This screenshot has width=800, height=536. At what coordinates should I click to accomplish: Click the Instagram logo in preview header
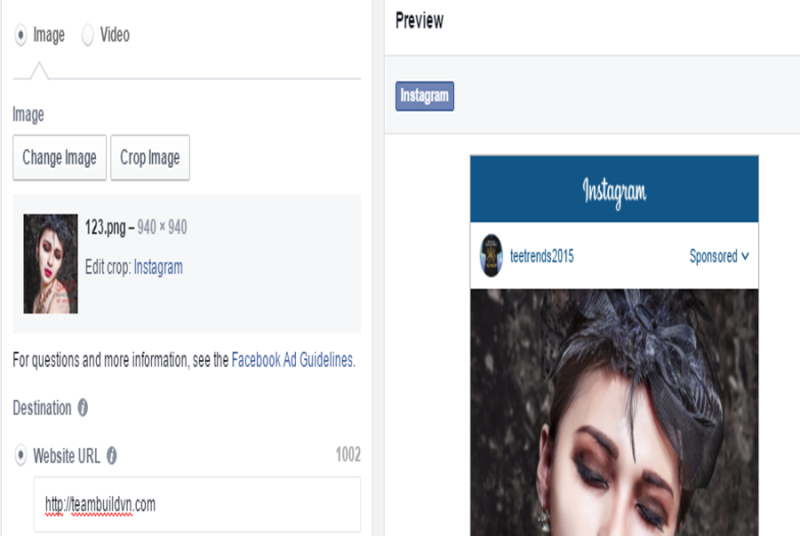point(614,191)
